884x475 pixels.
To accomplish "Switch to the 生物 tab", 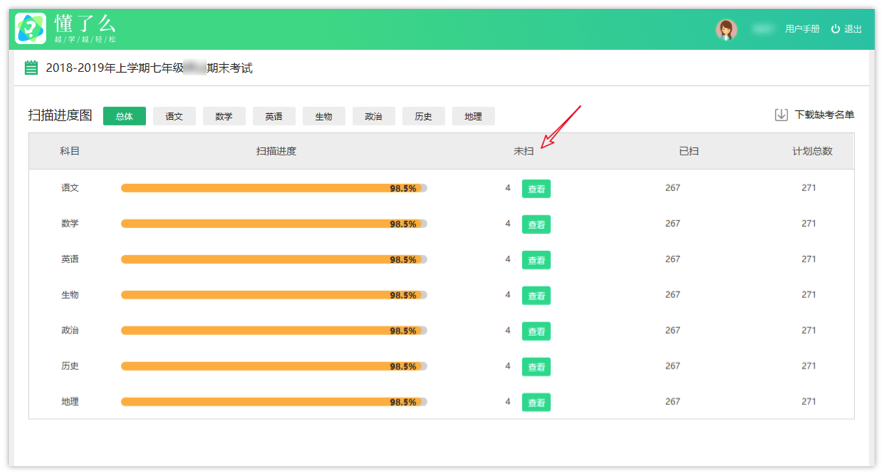I will (x=324, y=116).
